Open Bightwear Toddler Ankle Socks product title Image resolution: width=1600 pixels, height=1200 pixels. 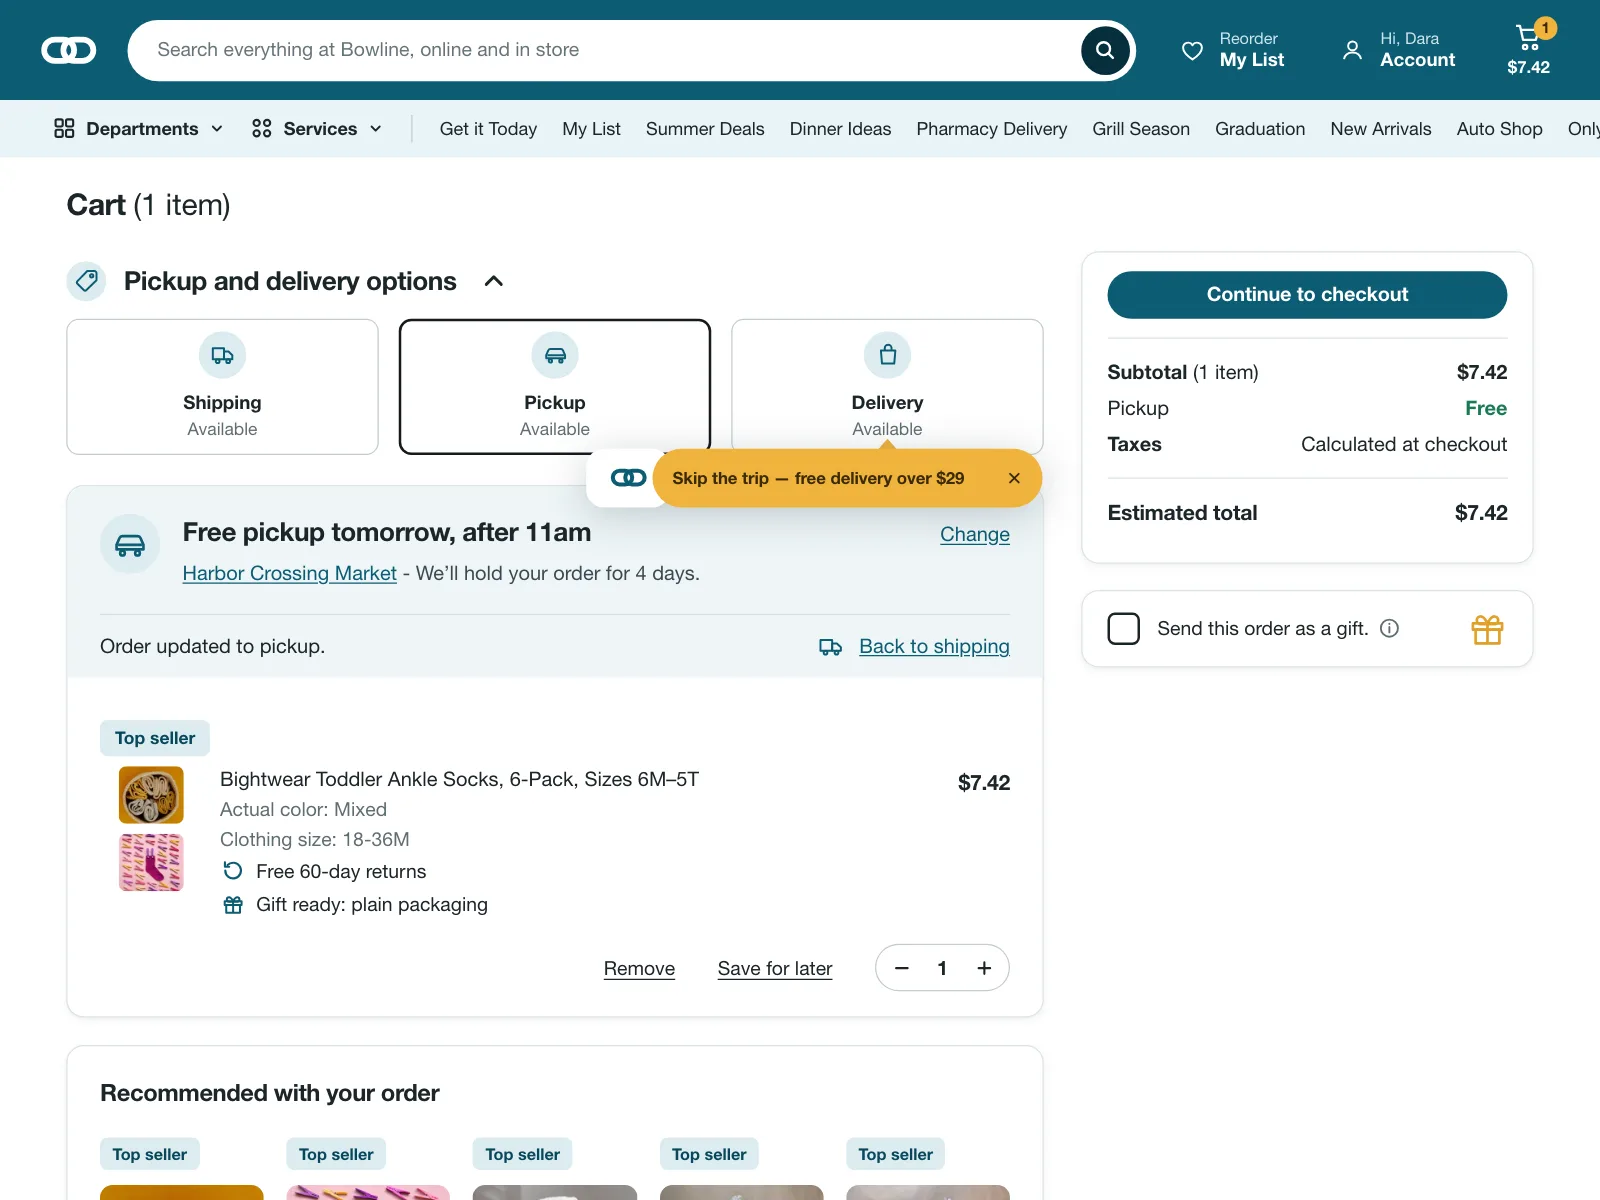coord(459,779)
